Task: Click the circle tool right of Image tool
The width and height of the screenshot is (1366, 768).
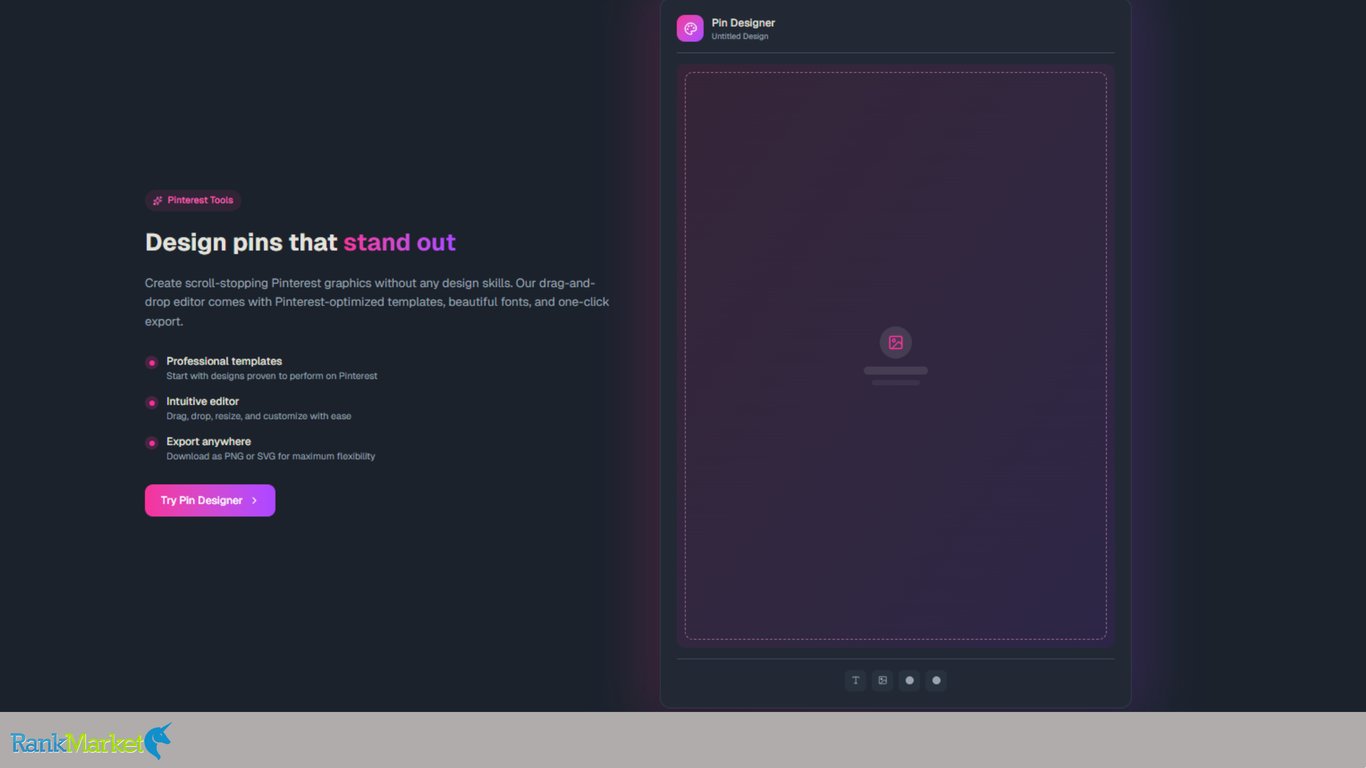Action: (909, 680)
